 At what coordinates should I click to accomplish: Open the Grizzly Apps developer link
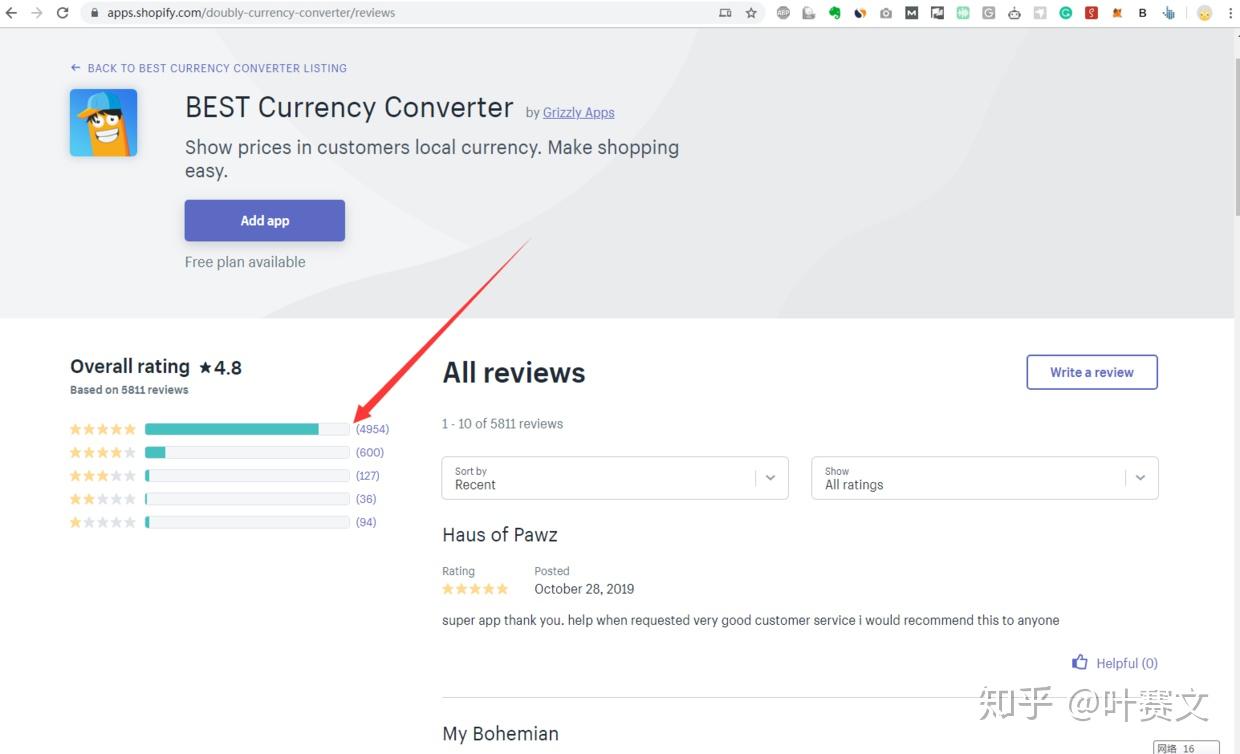(579, 113)
